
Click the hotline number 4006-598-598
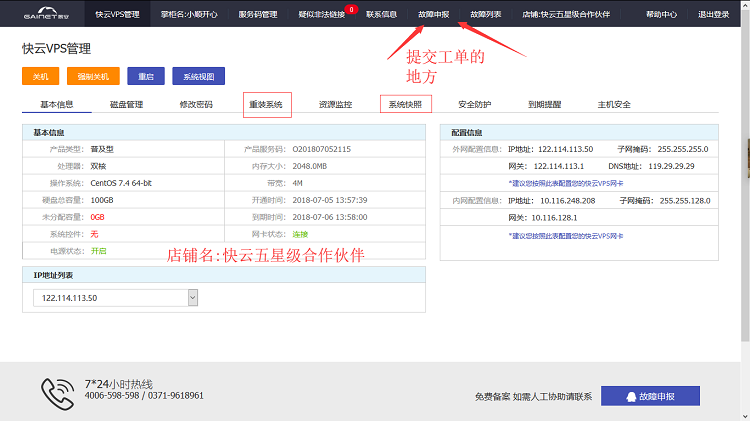coord(112,396)
